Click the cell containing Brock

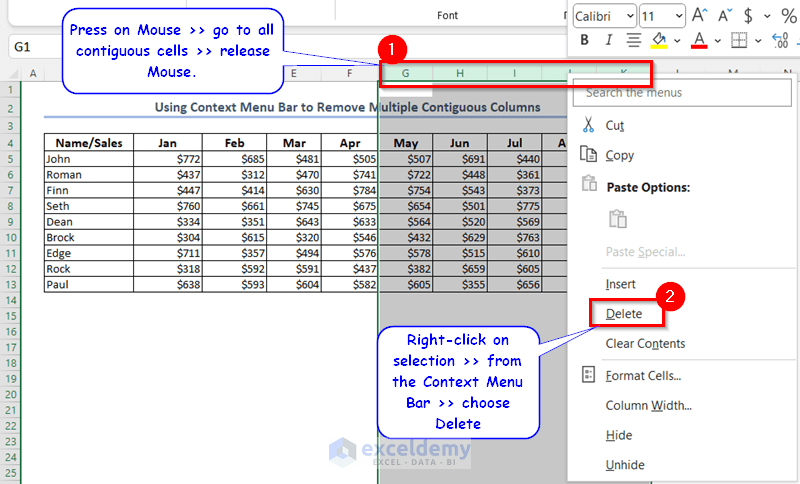click(x=89, y=238)
